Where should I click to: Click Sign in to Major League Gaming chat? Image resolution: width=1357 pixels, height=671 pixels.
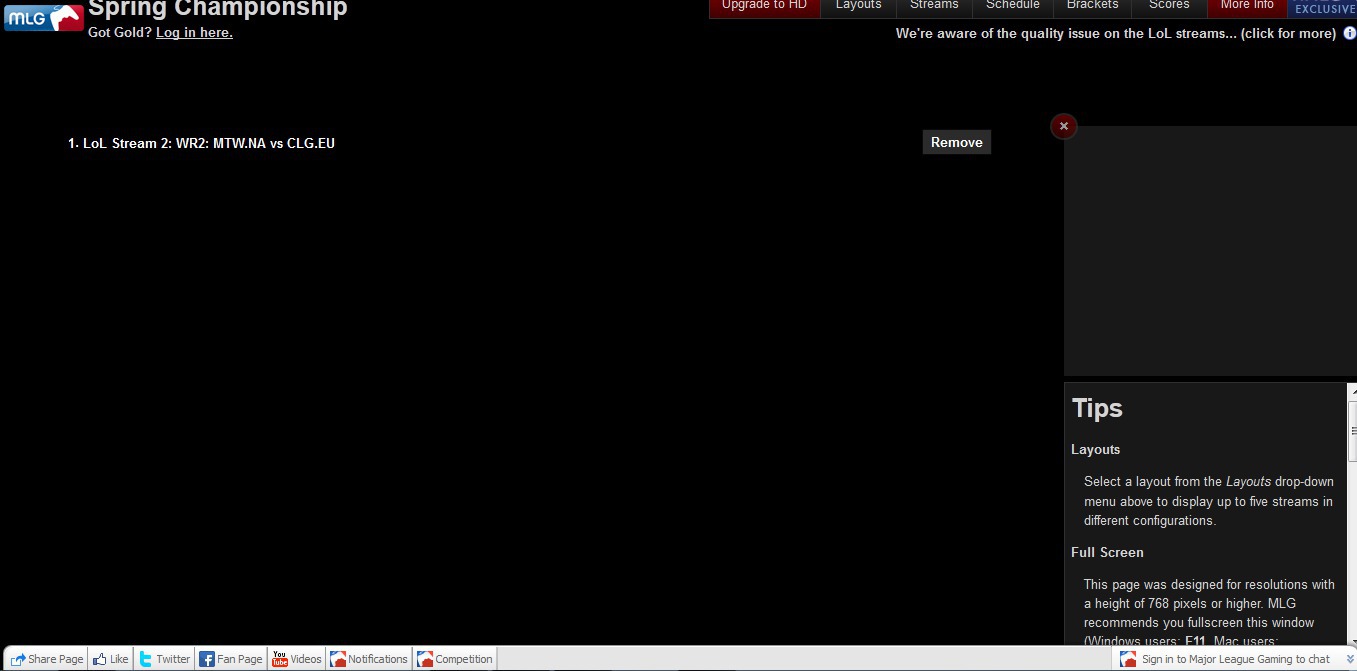1235,659
